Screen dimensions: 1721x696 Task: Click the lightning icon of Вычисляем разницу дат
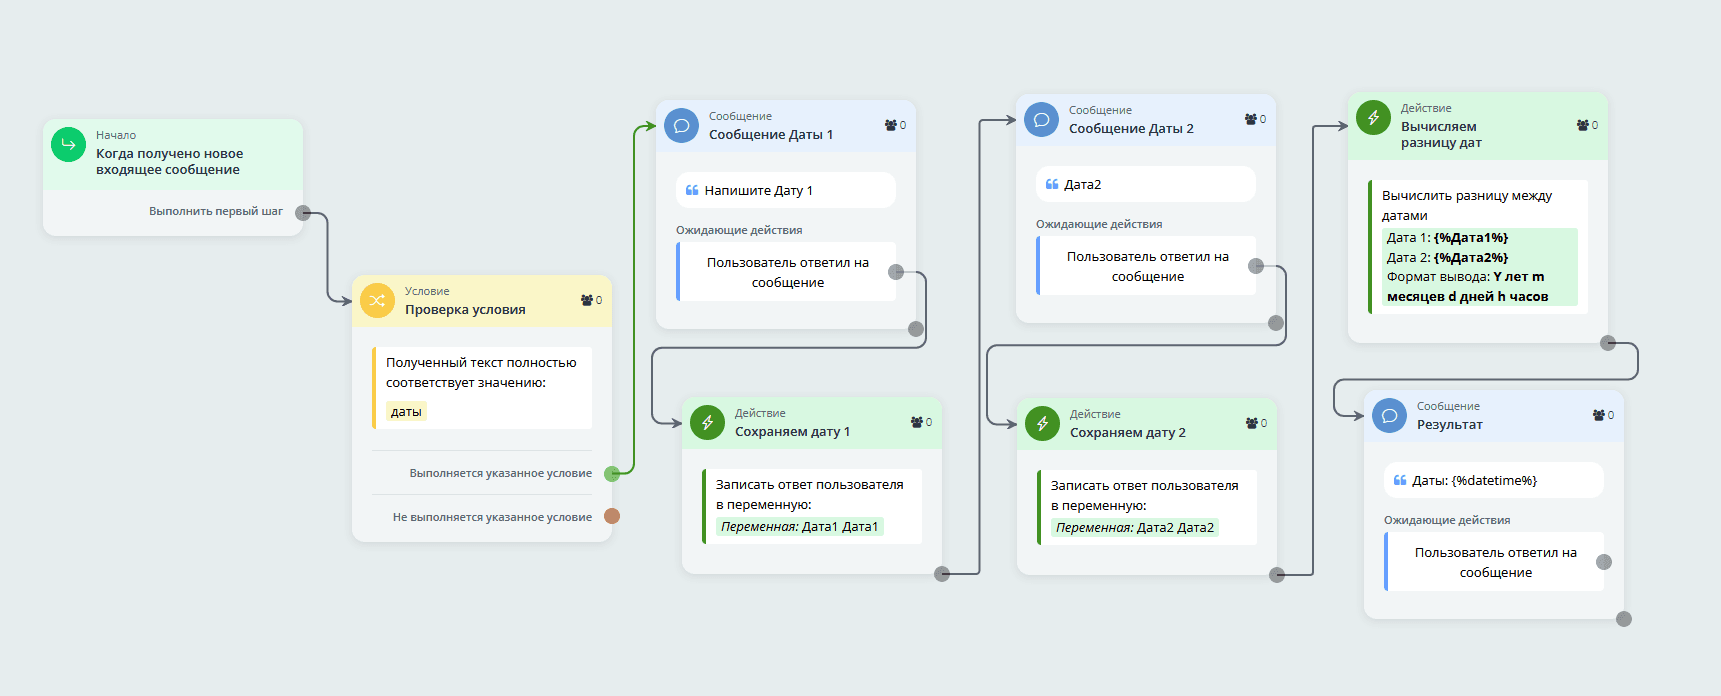(1373, 117)
